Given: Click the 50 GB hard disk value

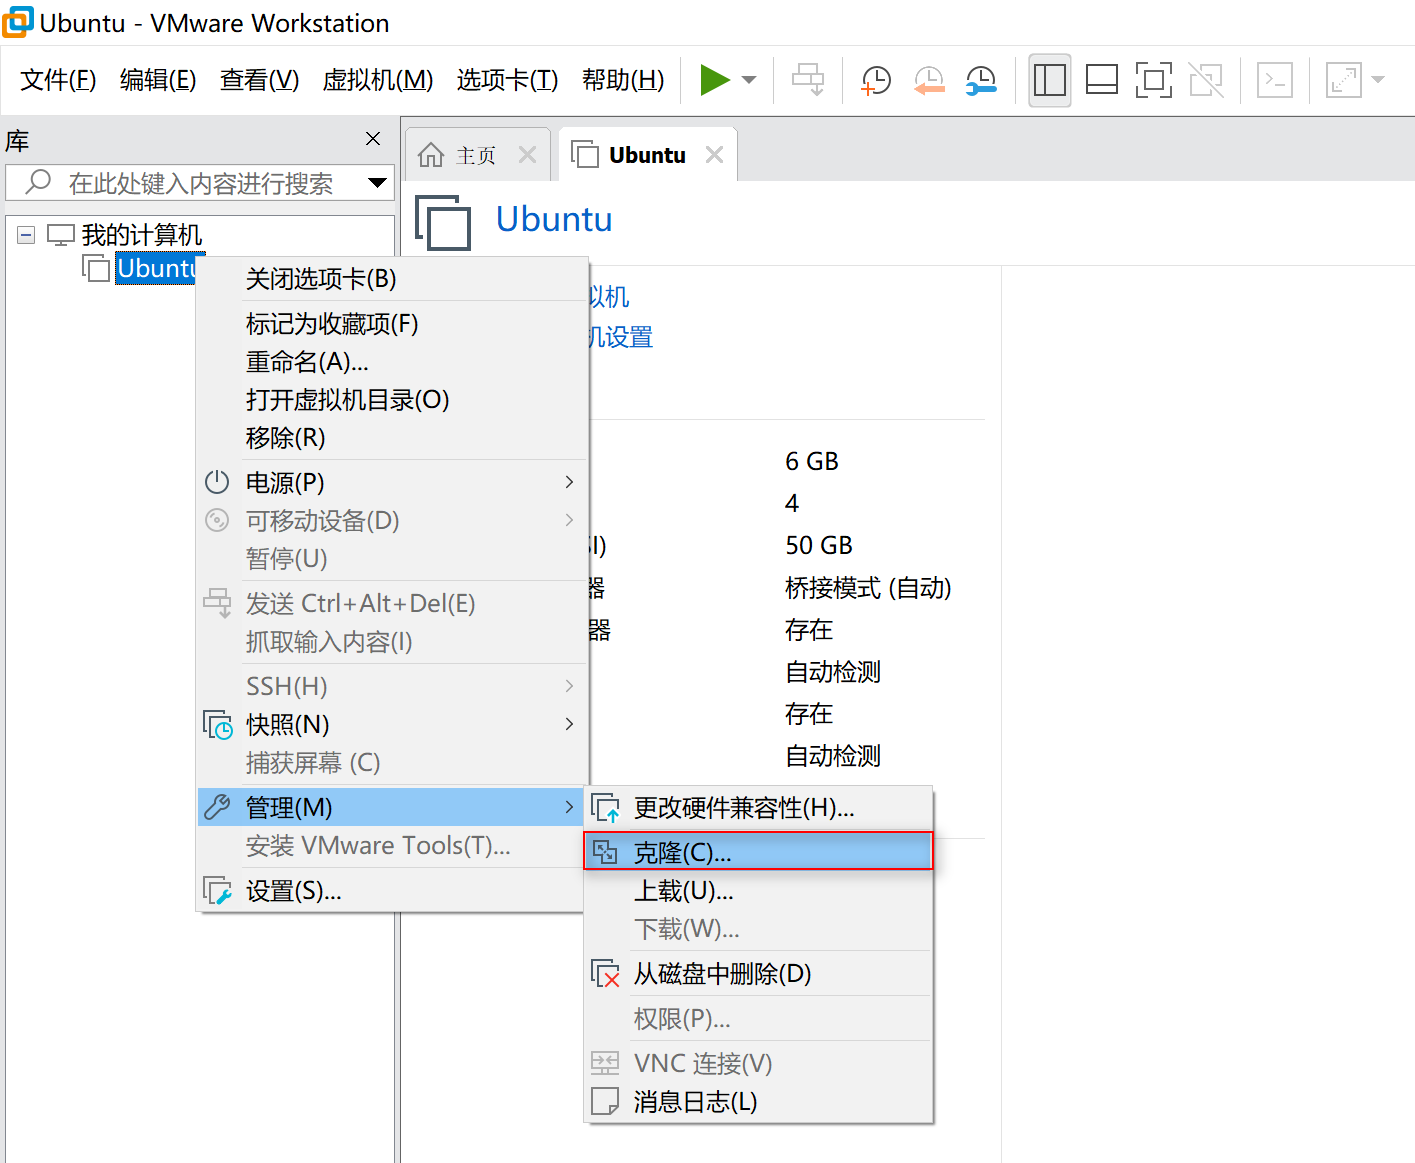Looking at the screenshot, I should tap(819, 545).
